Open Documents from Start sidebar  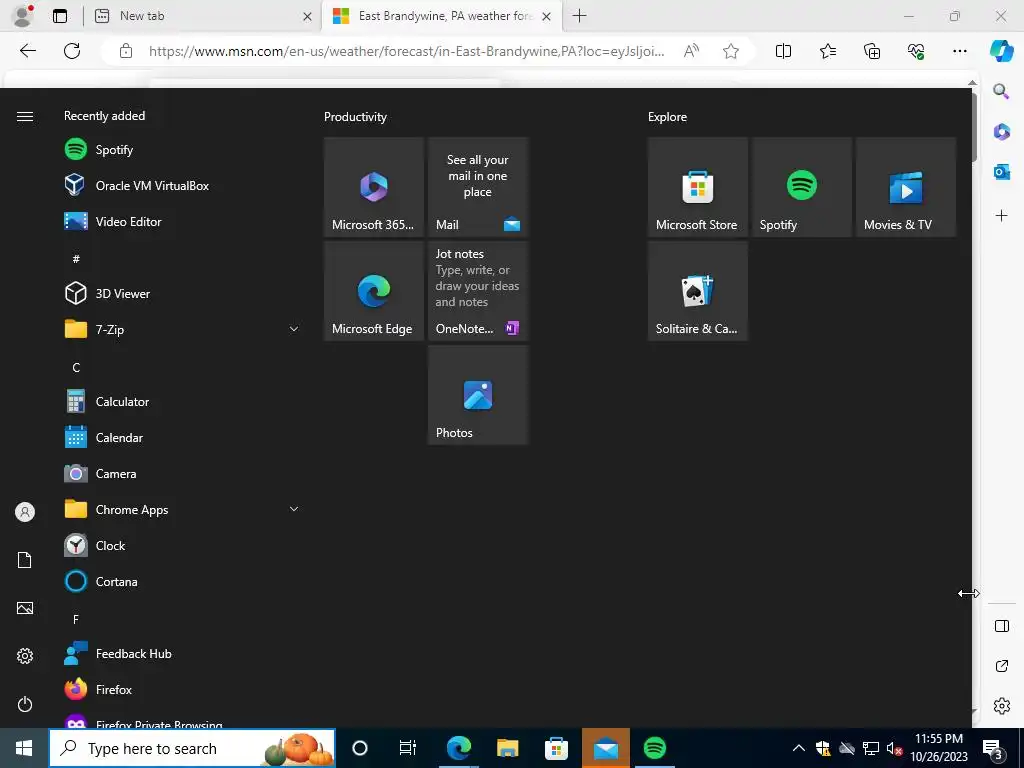25,560
